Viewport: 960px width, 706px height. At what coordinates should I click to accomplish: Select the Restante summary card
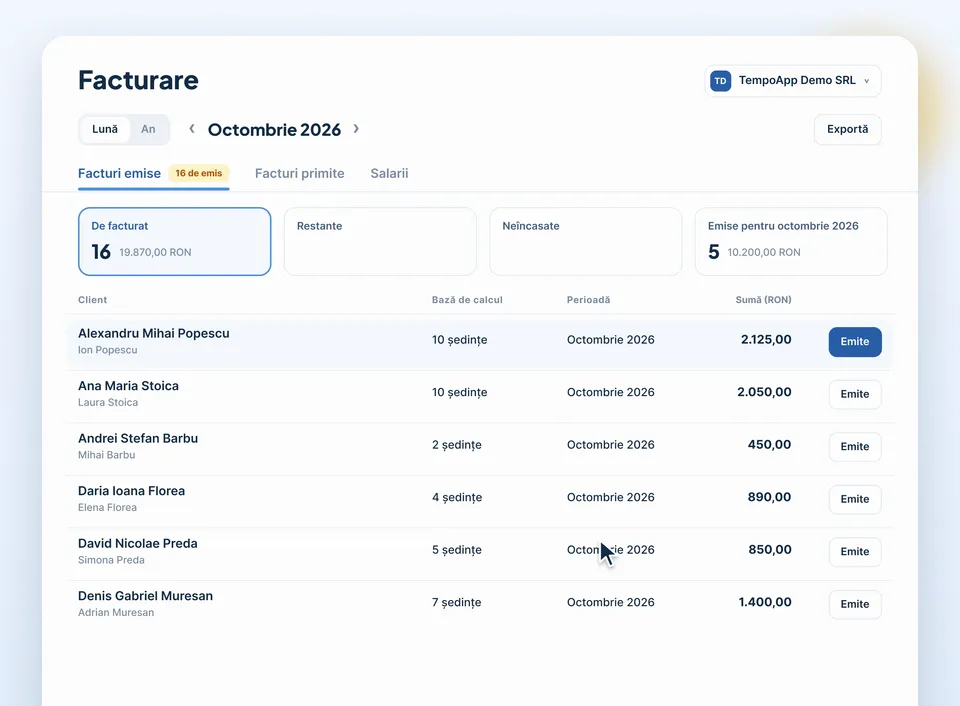pos(380,241)
